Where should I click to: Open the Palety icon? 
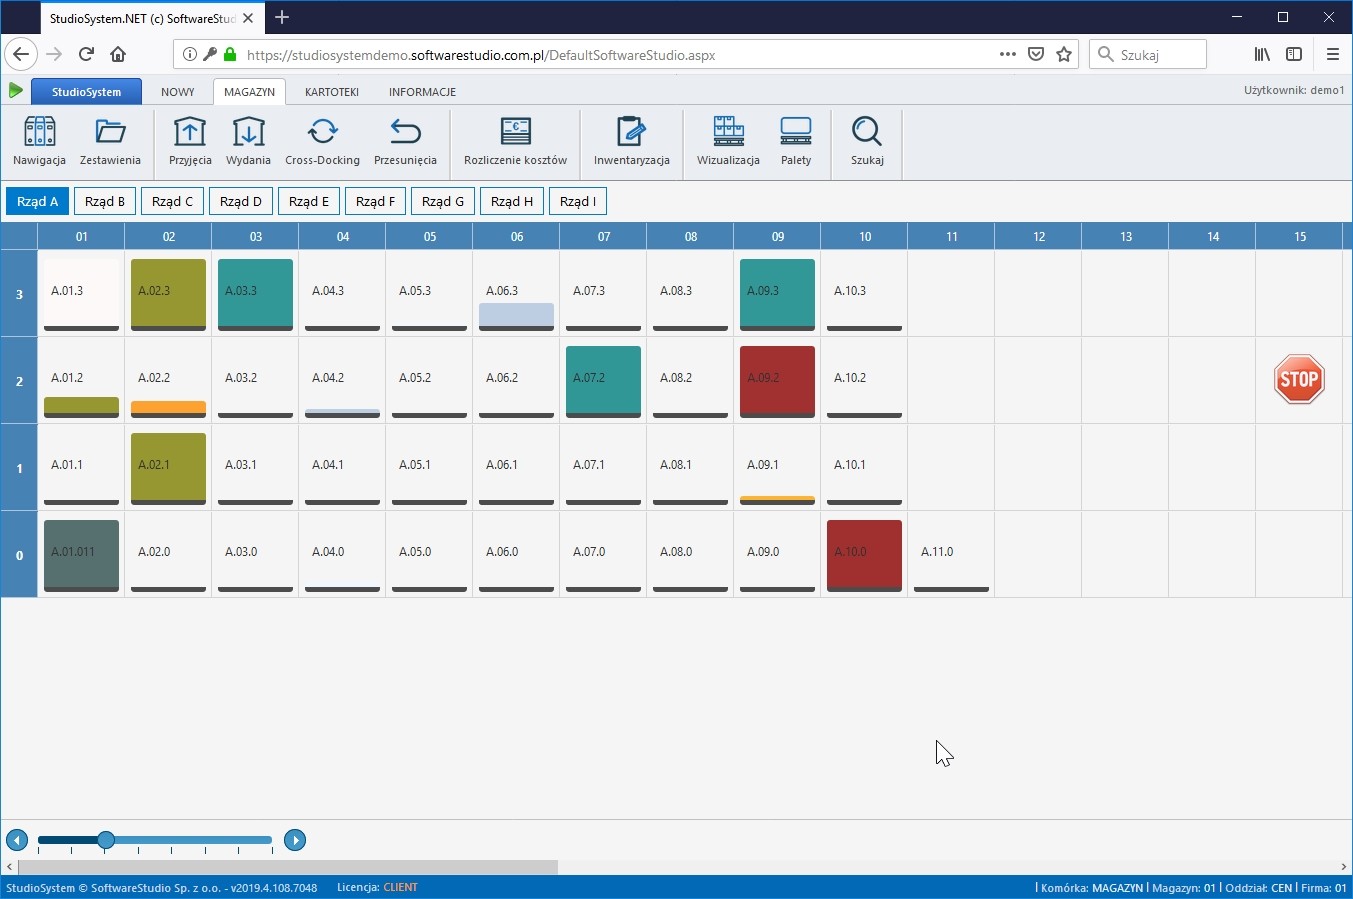(x=796, y=141)
